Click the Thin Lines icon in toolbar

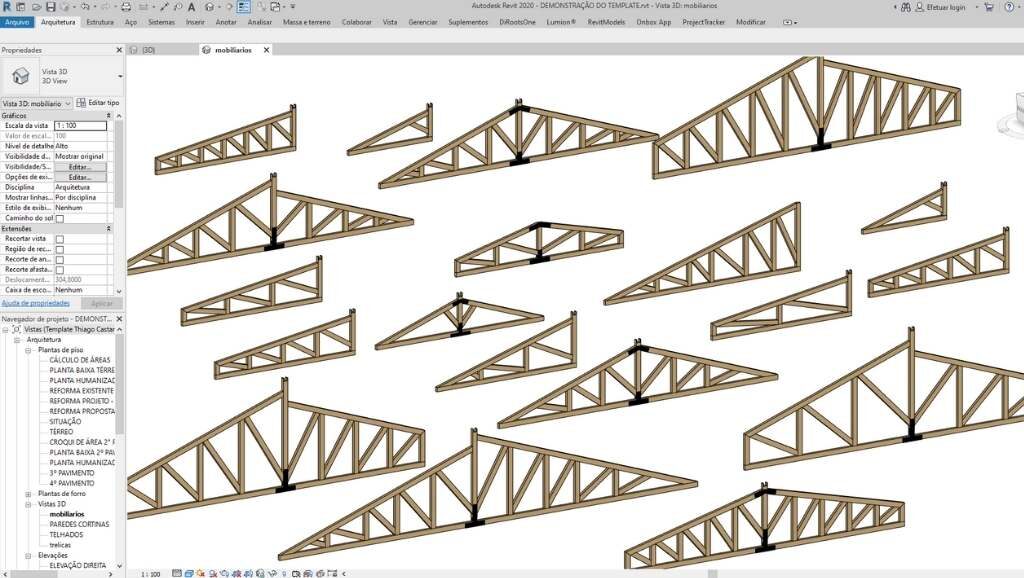point(244,7)
